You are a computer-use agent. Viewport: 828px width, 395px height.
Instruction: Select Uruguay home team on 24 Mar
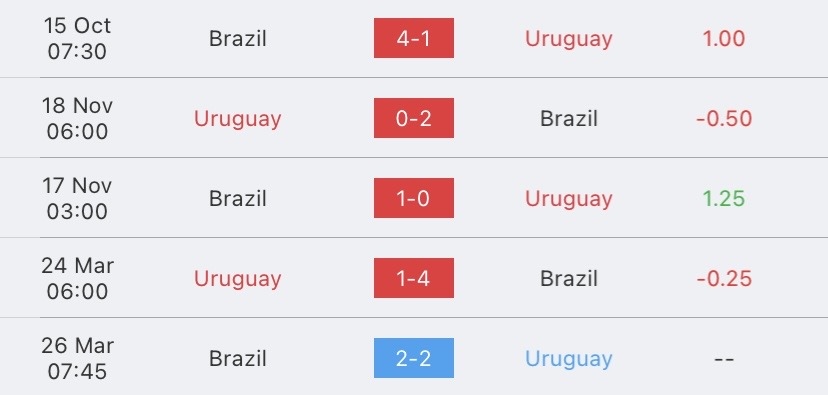click(x=238, y=279)
